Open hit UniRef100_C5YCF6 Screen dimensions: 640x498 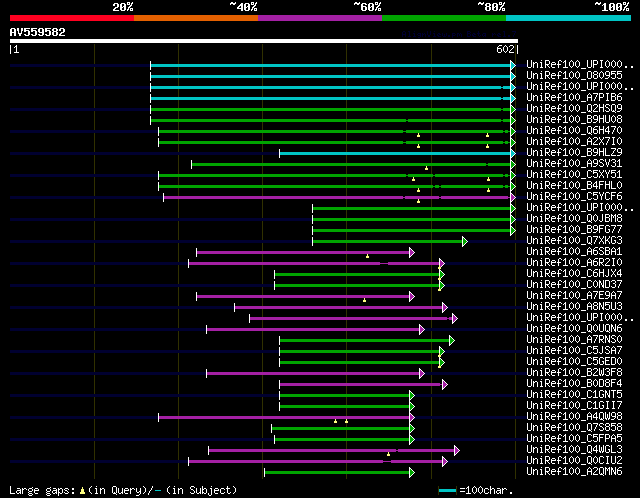coord(574,197)
